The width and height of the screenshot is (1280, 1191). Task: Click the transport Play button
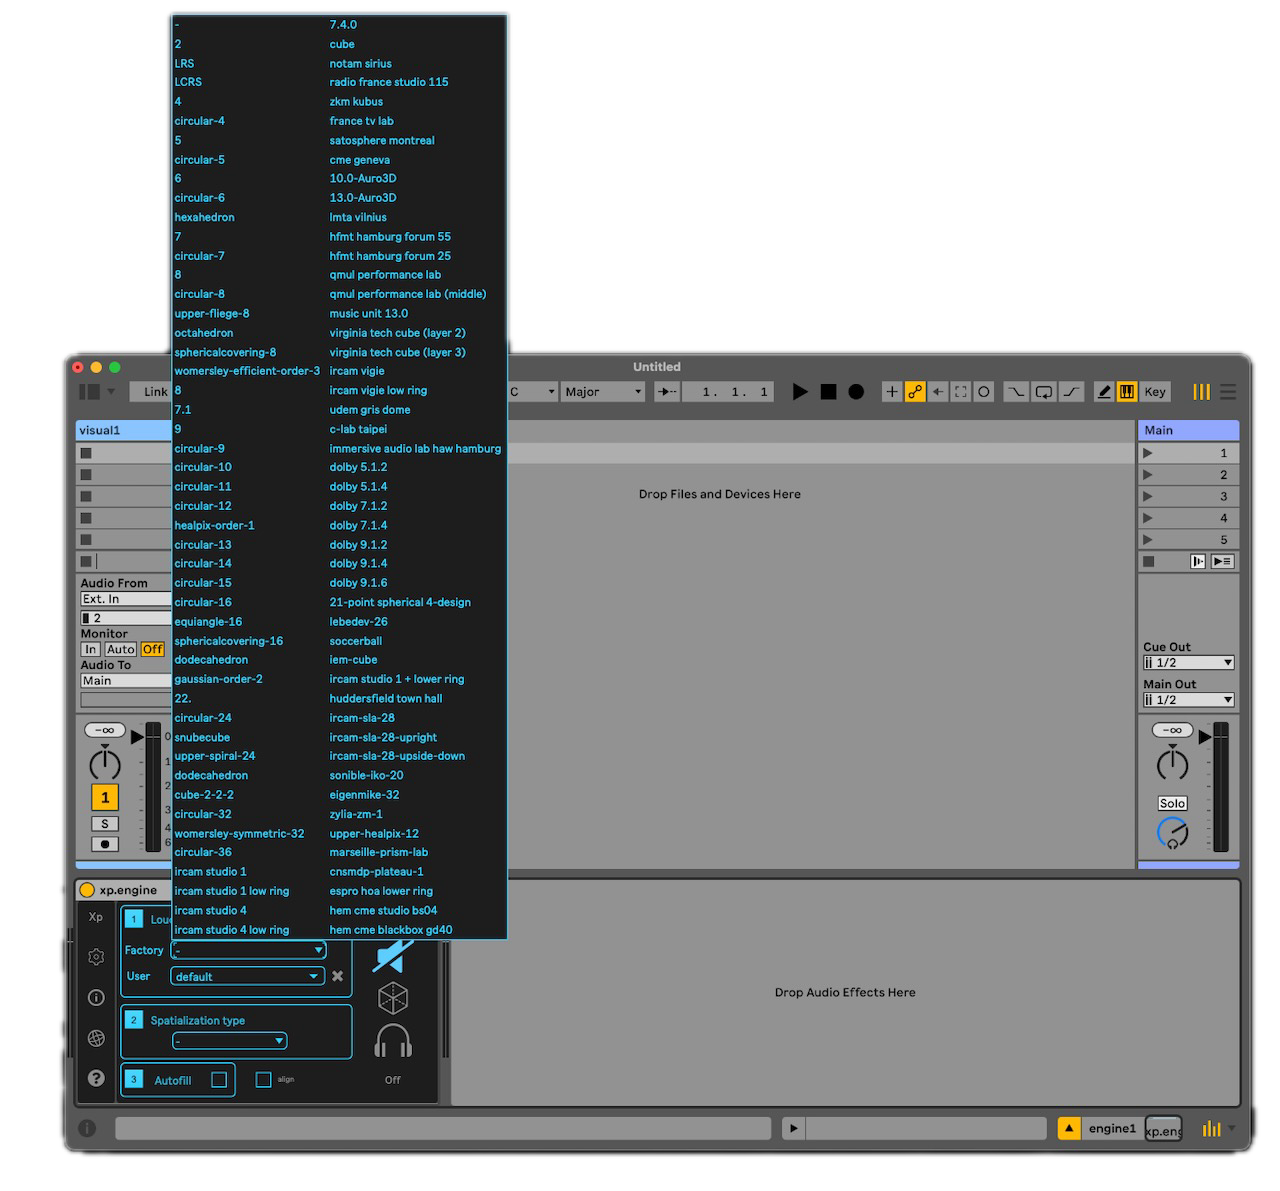point(800,392)
